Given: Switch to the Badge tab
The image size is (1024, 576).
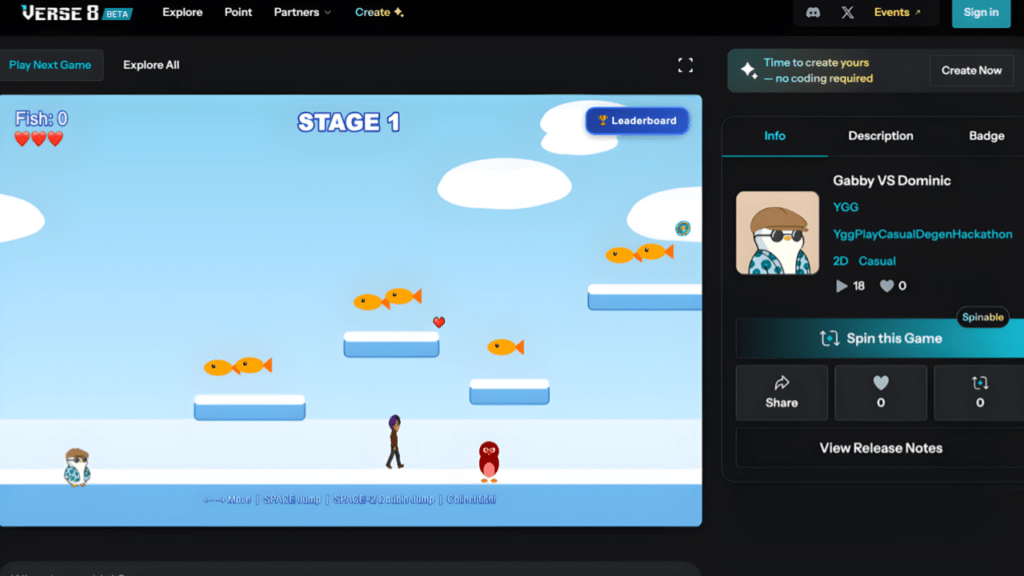Looking at the screenshot, I should click(986, 136).
